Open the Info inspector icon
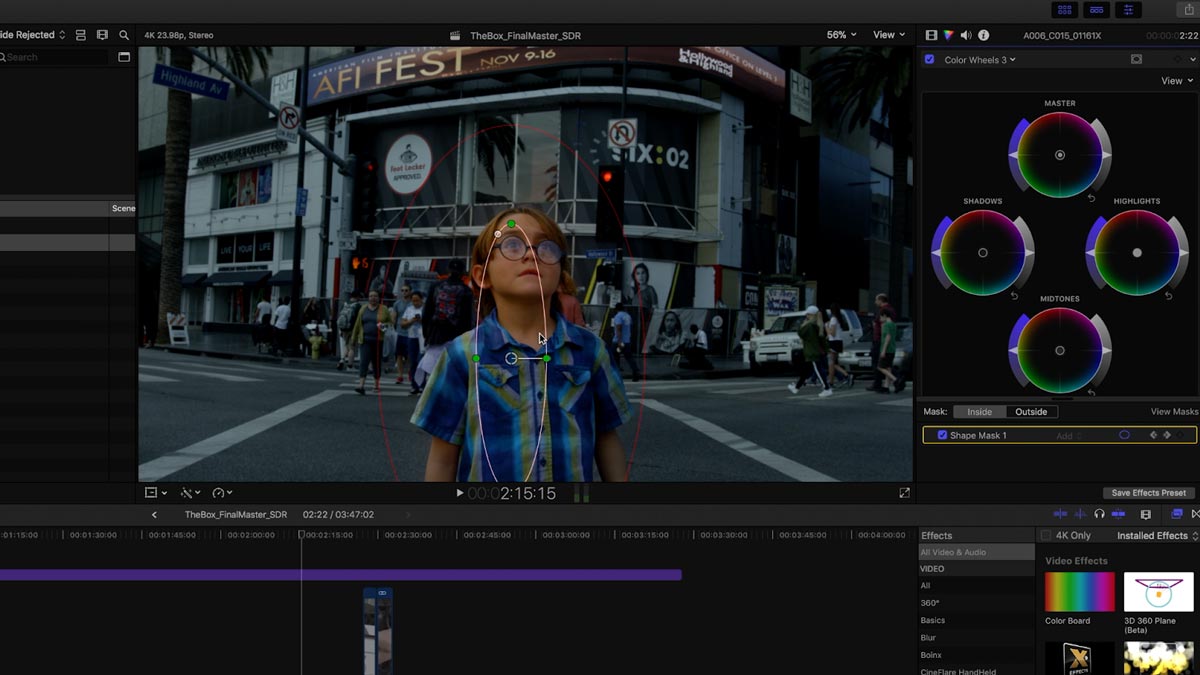The image size is (1200, 675). coord(983,35)
